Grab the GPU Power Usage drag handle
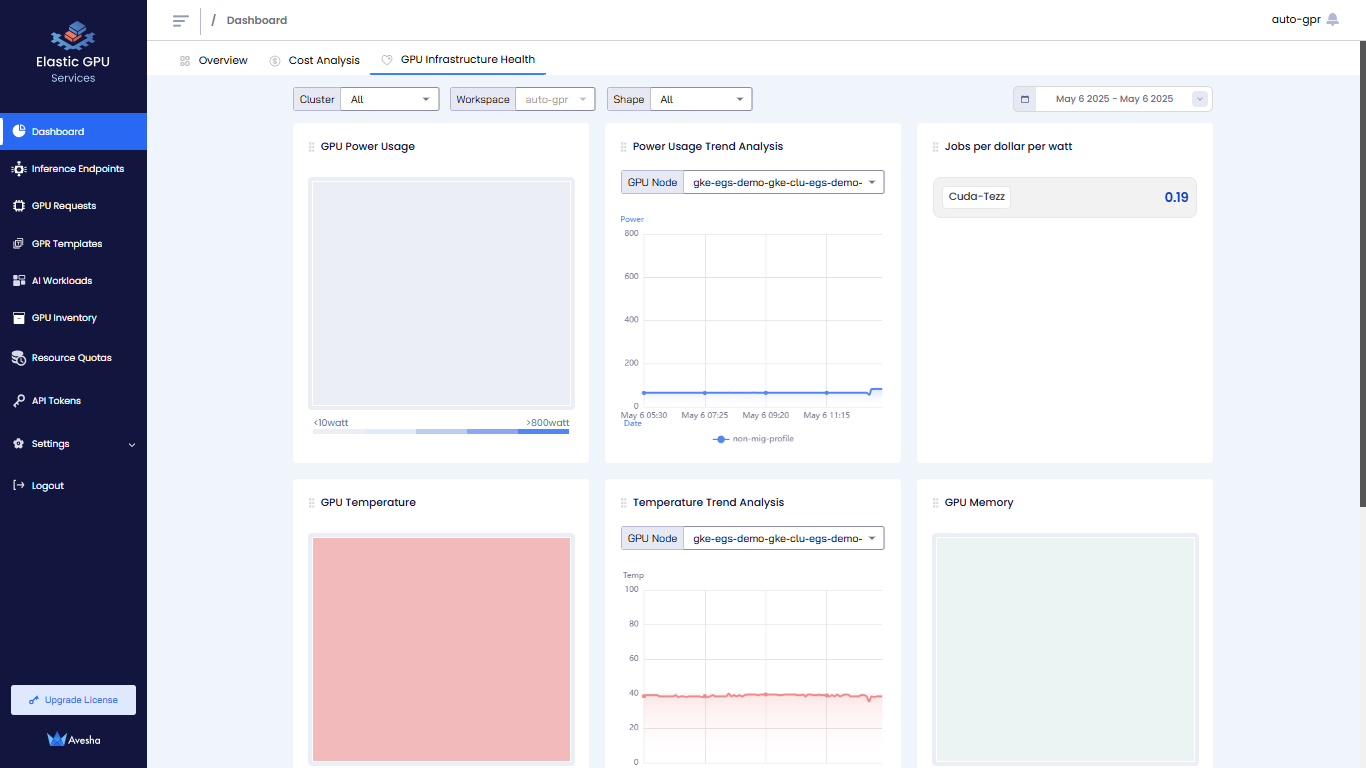 [311, 147]
